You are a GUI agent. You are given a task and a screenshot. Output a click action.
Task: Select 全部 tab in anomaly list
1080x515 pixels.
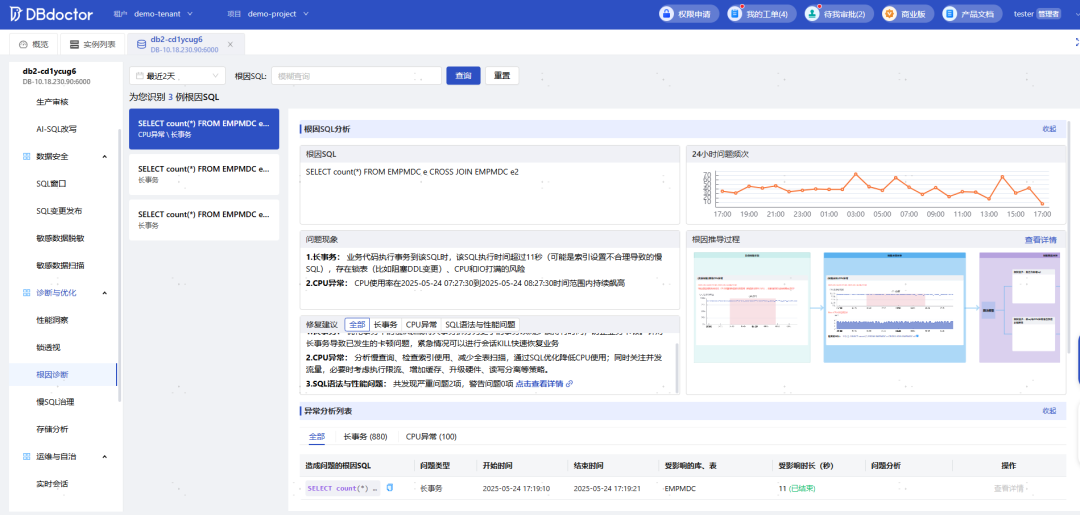(x=317, y=437)
